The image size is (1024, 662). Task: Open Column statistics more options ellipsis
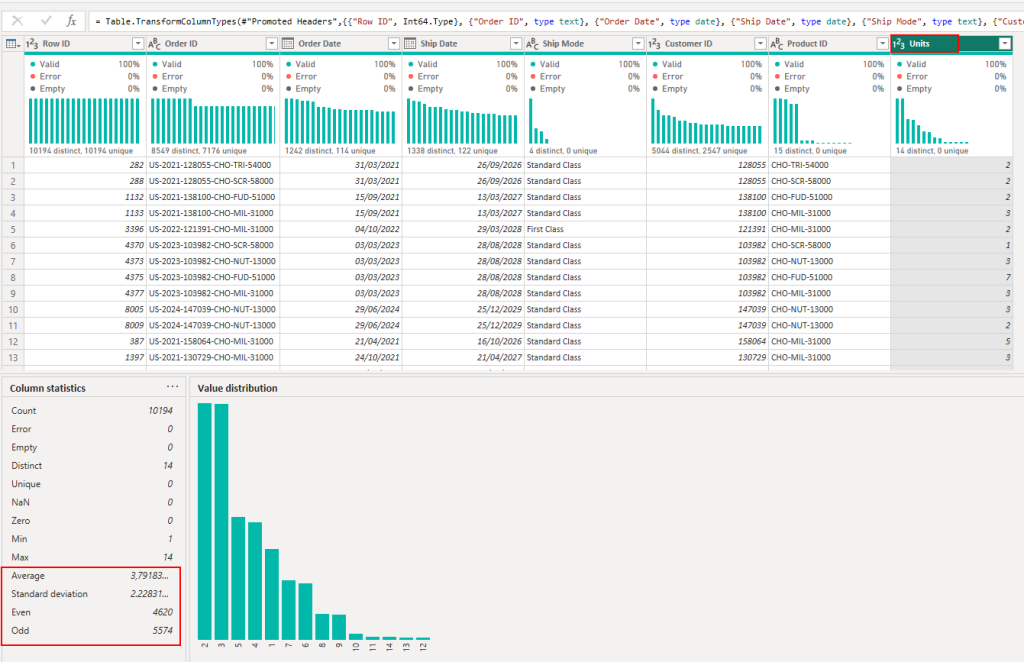[x=172, y=386]
